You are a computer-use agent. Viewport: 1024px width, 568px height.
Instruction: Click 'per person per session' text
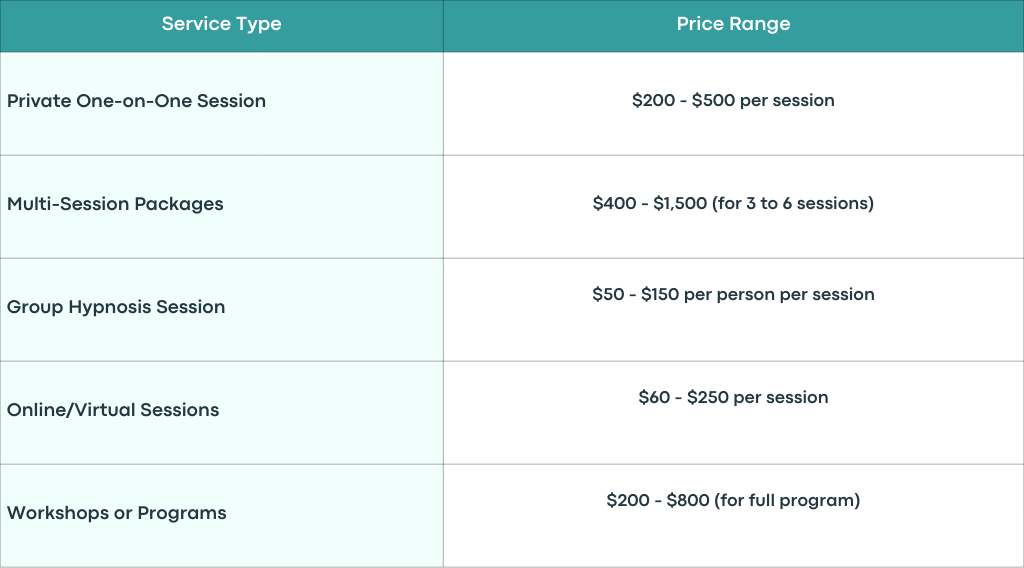pos(779,295)
